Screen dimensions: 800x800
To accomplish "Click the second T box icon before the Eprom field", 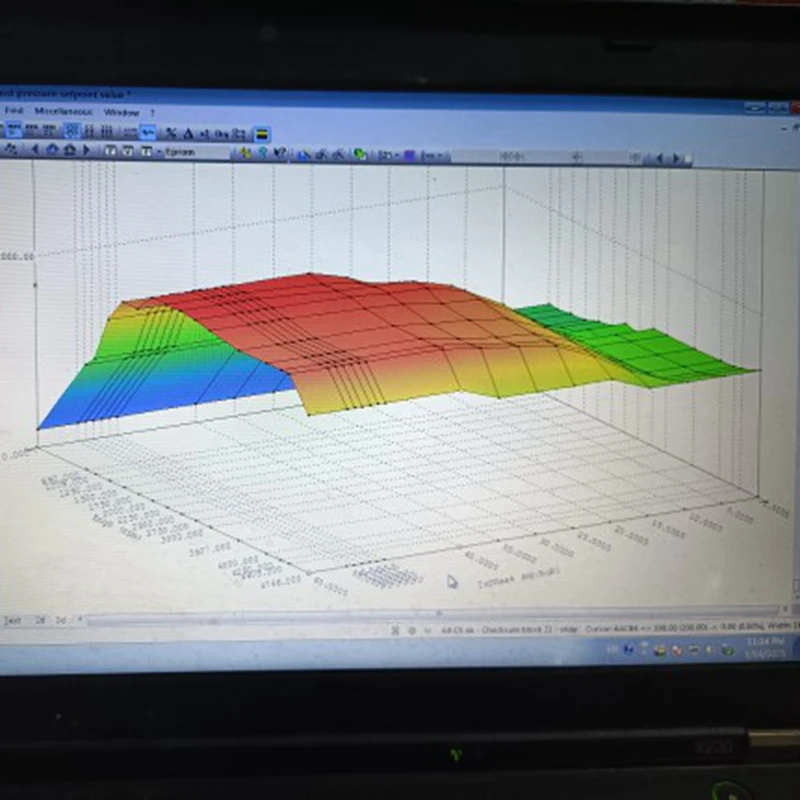I will tap(128, 151).
